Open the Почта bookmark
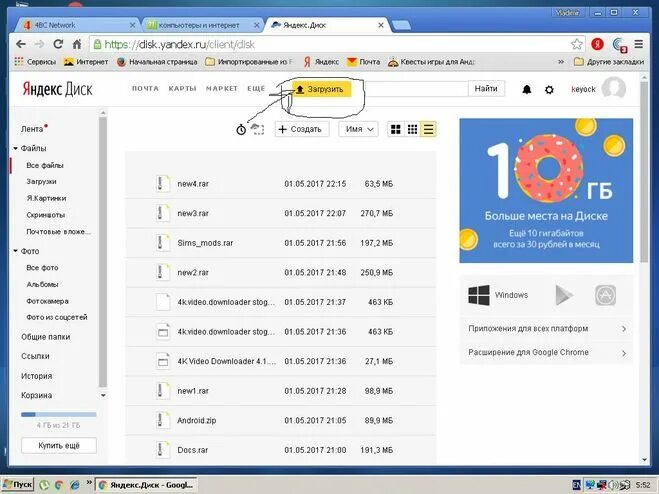 click(x=364, y=62)
